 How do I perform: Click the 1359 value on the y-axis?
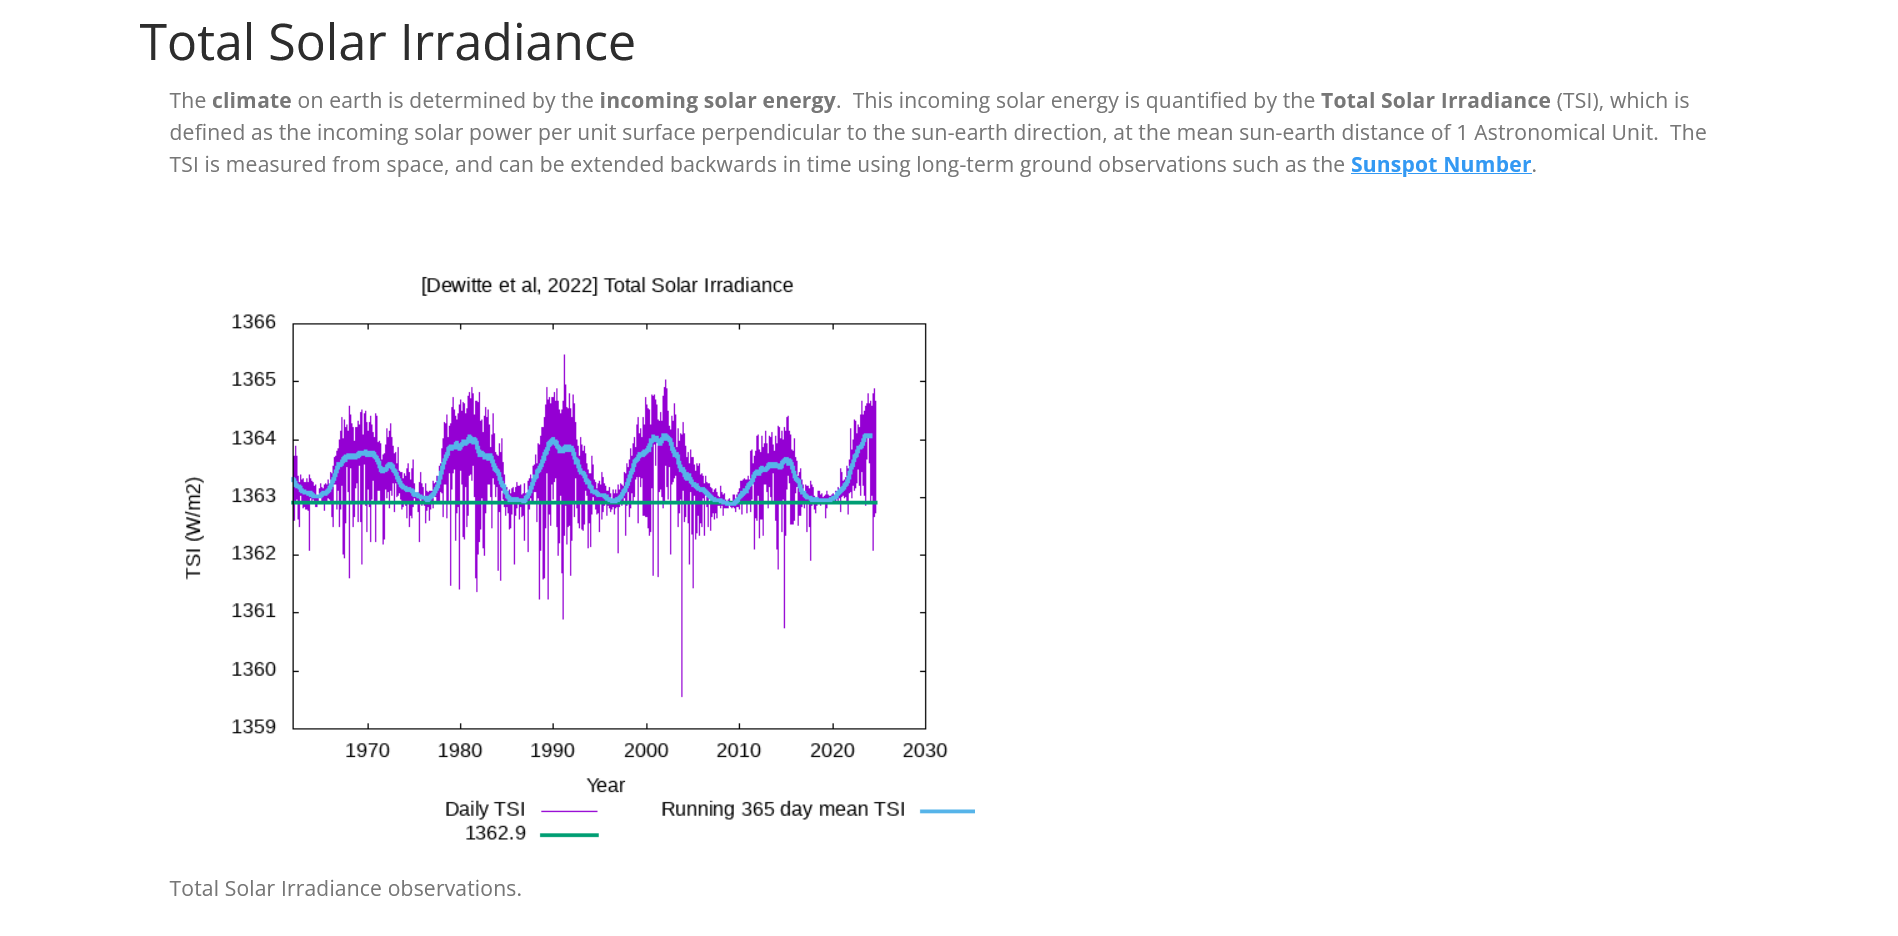coord(253,727)
